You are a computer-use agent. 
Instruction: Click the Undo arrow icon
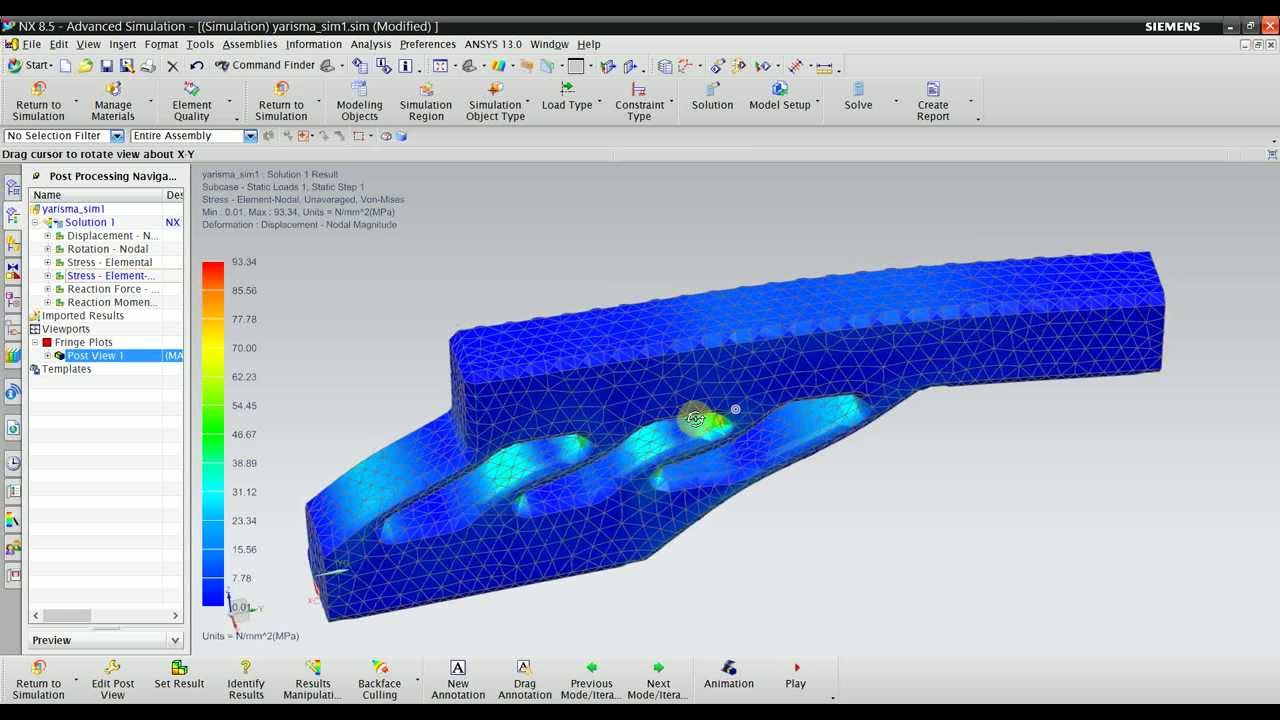click(197, 66)
